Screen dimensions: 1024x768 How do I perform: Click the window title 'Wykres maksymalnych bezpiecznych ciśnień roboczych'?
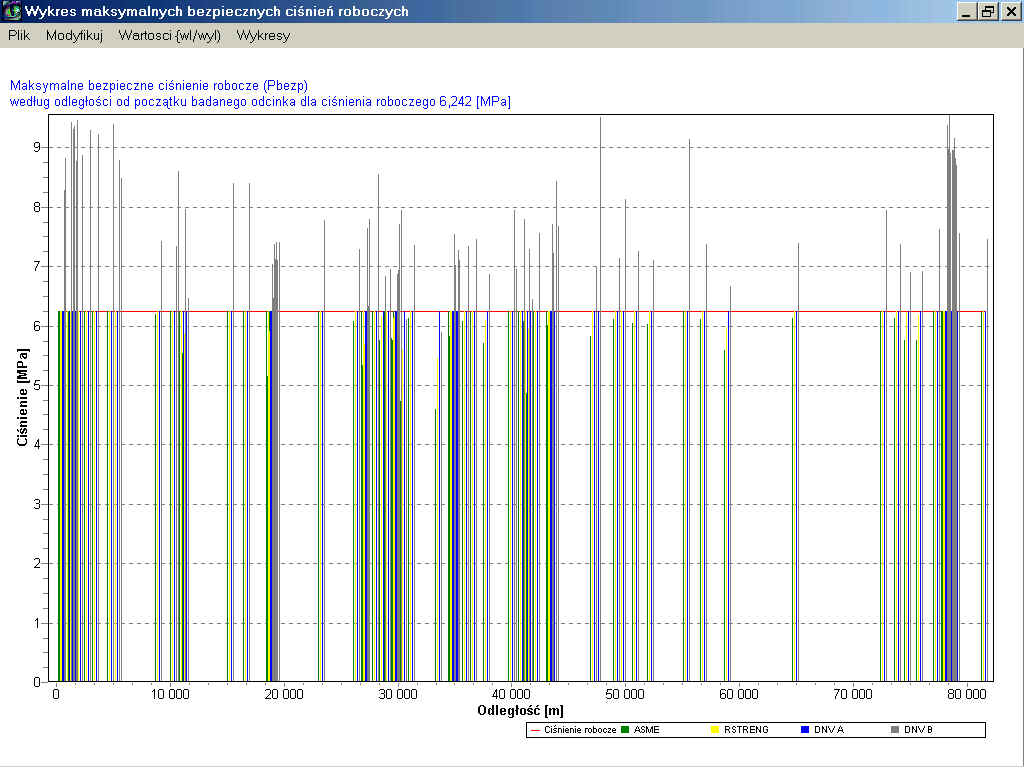pos(217,12)
